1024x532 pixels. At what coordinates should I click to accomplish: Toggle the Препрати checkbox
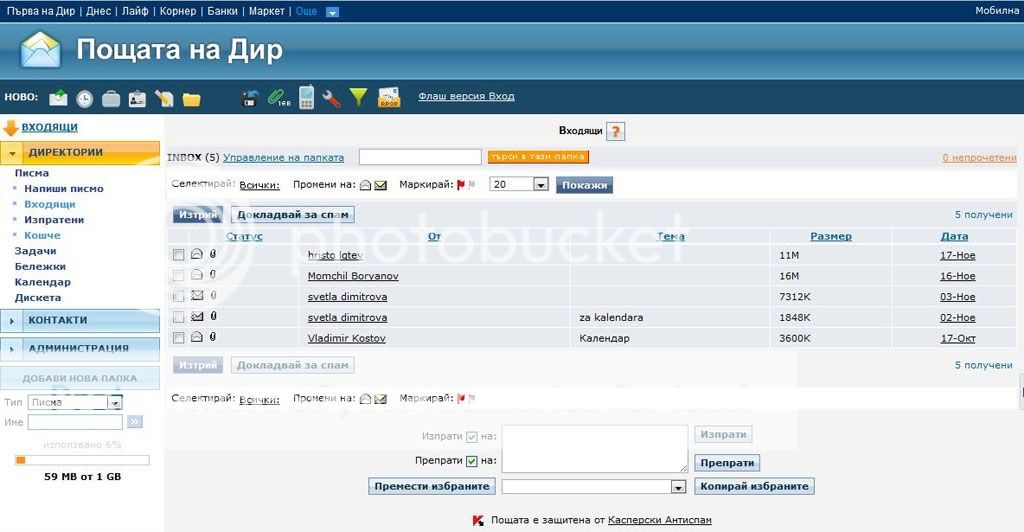pos(472,461)
